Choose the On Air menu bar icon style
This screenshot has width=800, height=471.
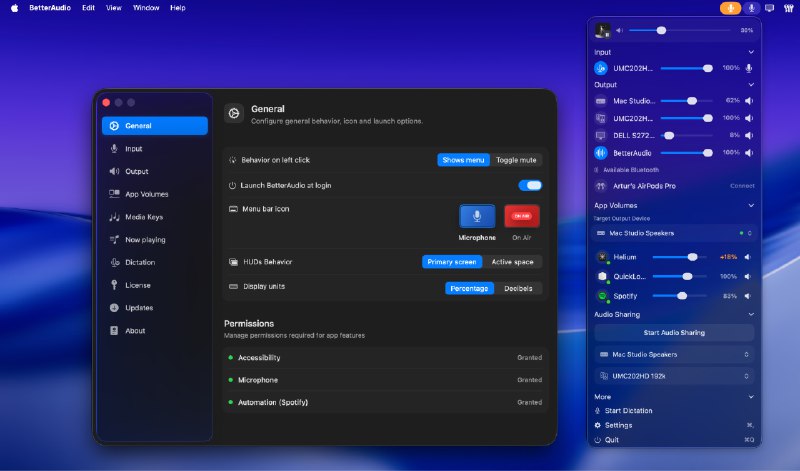point(521,216)
